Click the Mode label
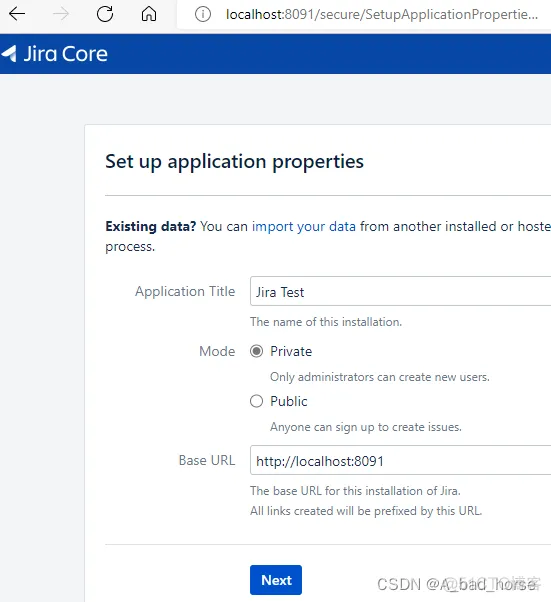This screenshot has width=551, height=602. point(217,351)
